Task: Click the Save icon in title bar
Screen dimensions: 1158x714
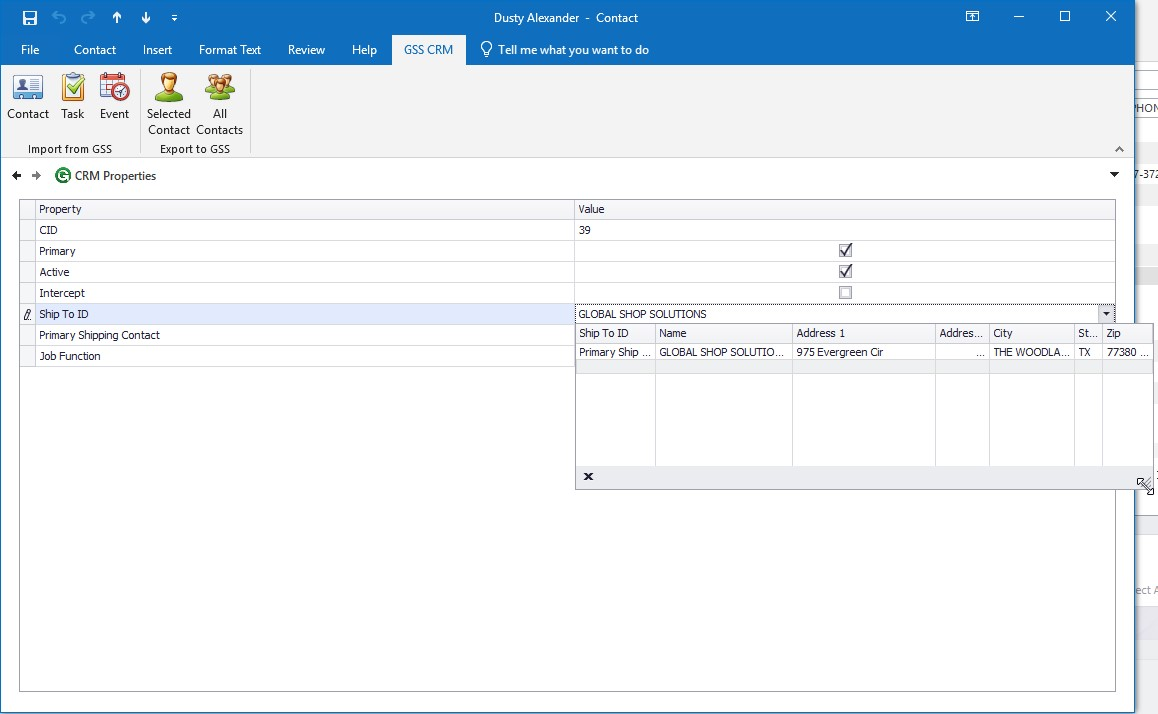Action: click(30, 17)
